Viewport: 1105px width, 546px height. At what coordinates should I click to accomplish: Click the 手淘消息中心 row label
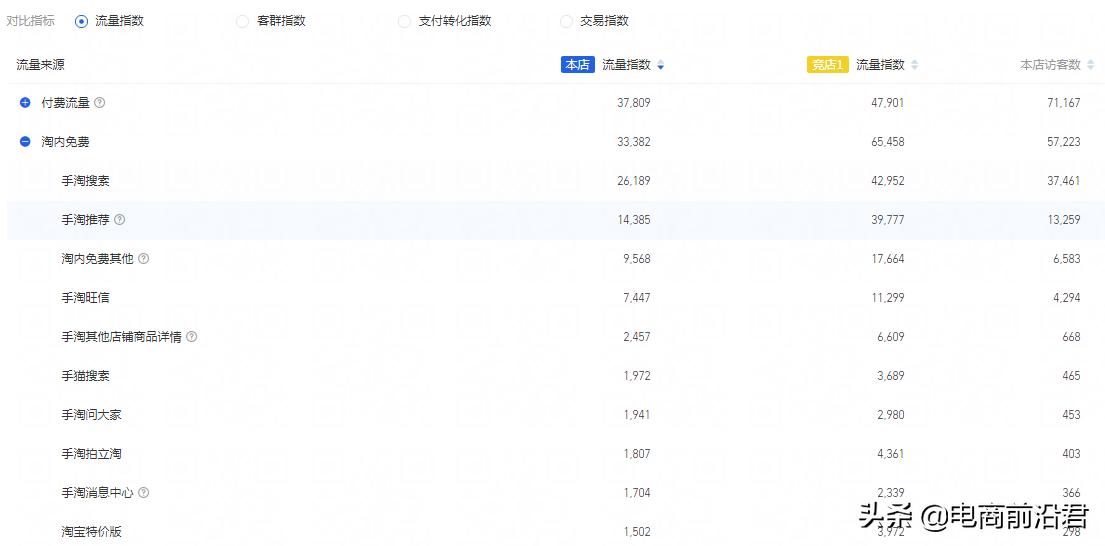[97, 492]
